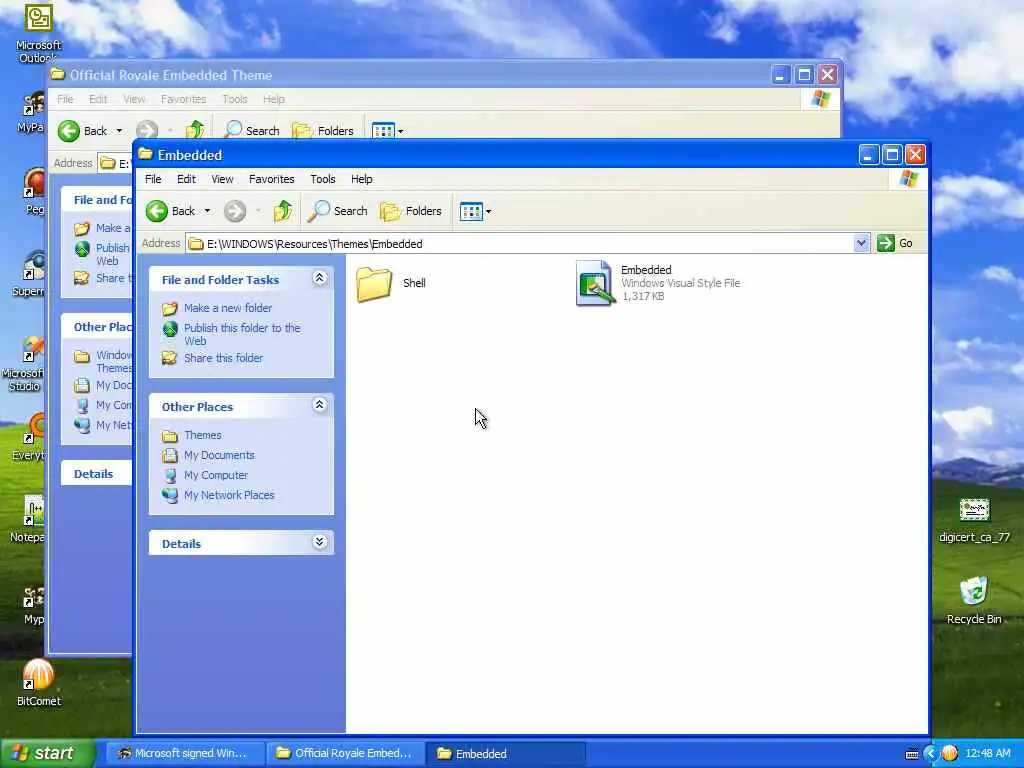
Task: Click Official Royale window title bar folder icon
Action: coord(57,74)
